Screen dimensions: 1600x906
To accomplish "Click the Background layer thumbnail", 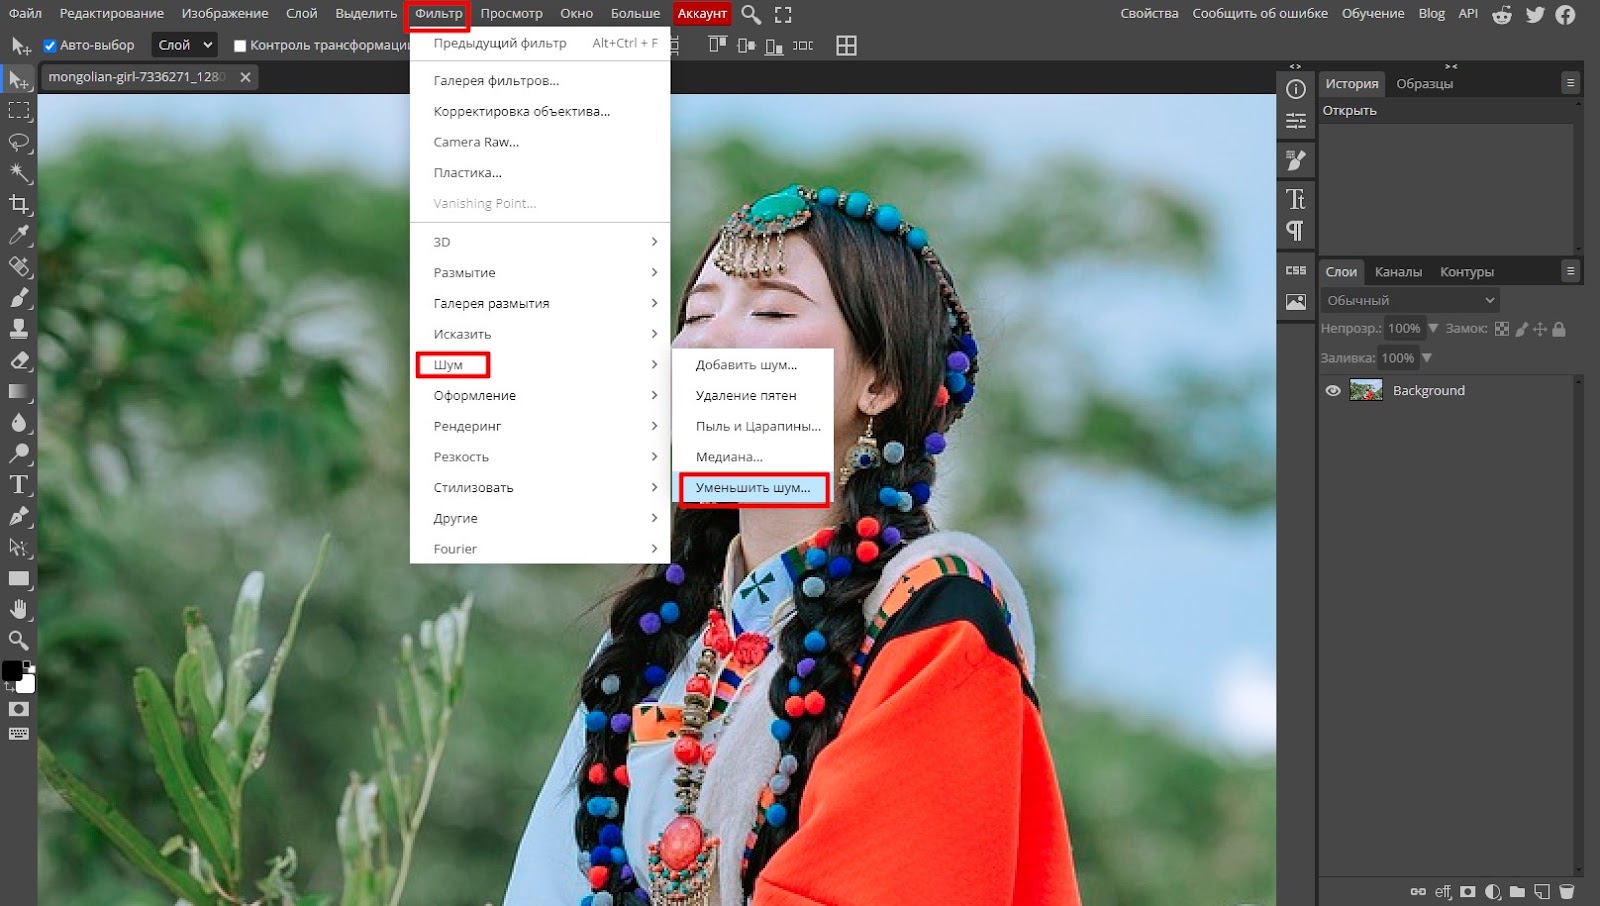I will pos(1366,390).
